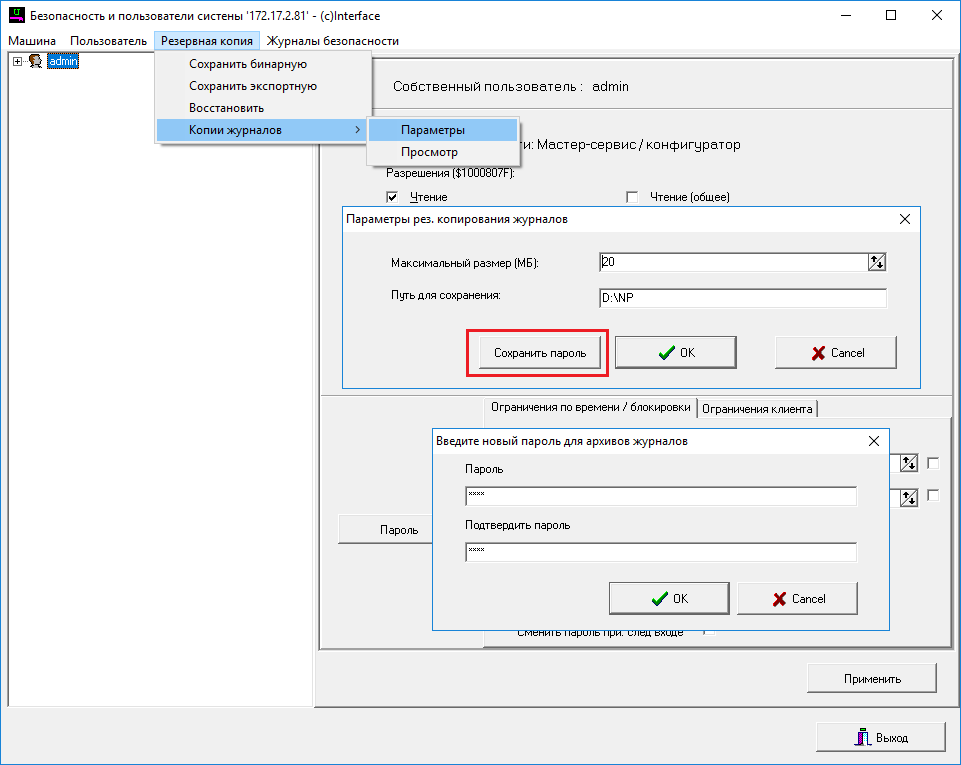Click the Выход exit button

click(880, 737)
